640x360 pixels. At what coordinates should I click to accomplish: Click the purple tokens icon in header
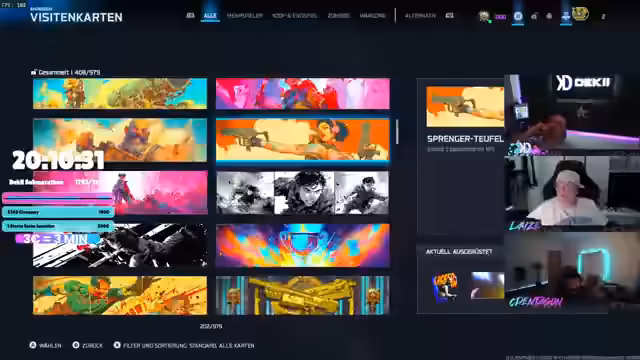(501, 17)
